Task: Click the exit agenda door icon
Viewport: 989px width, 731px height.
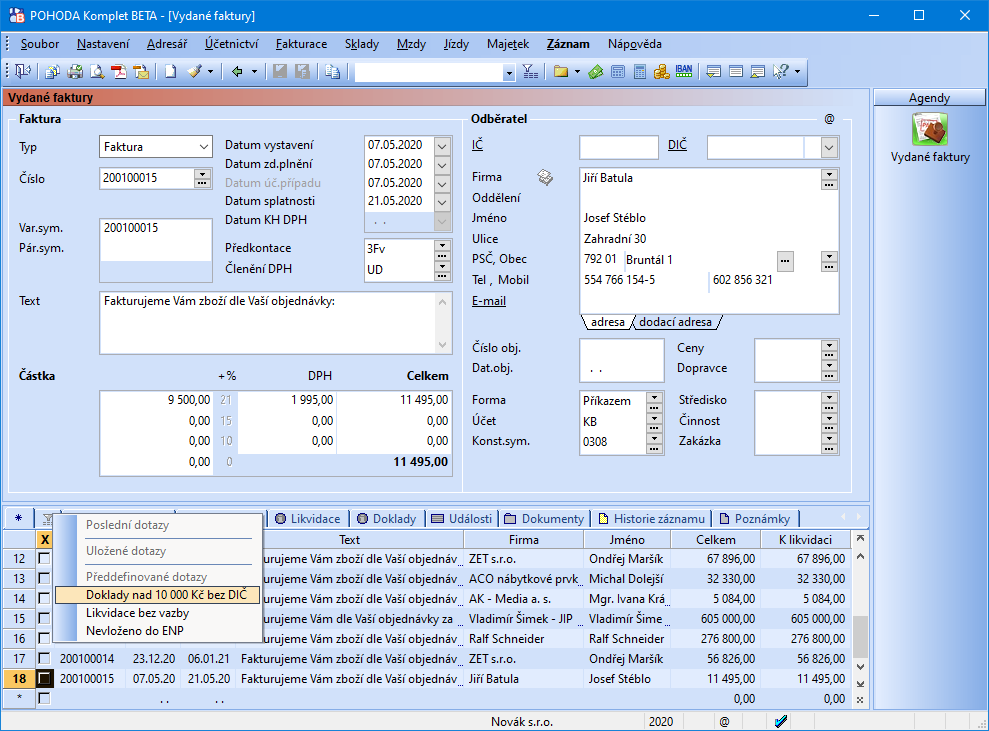Action: (x=23, y=72)
